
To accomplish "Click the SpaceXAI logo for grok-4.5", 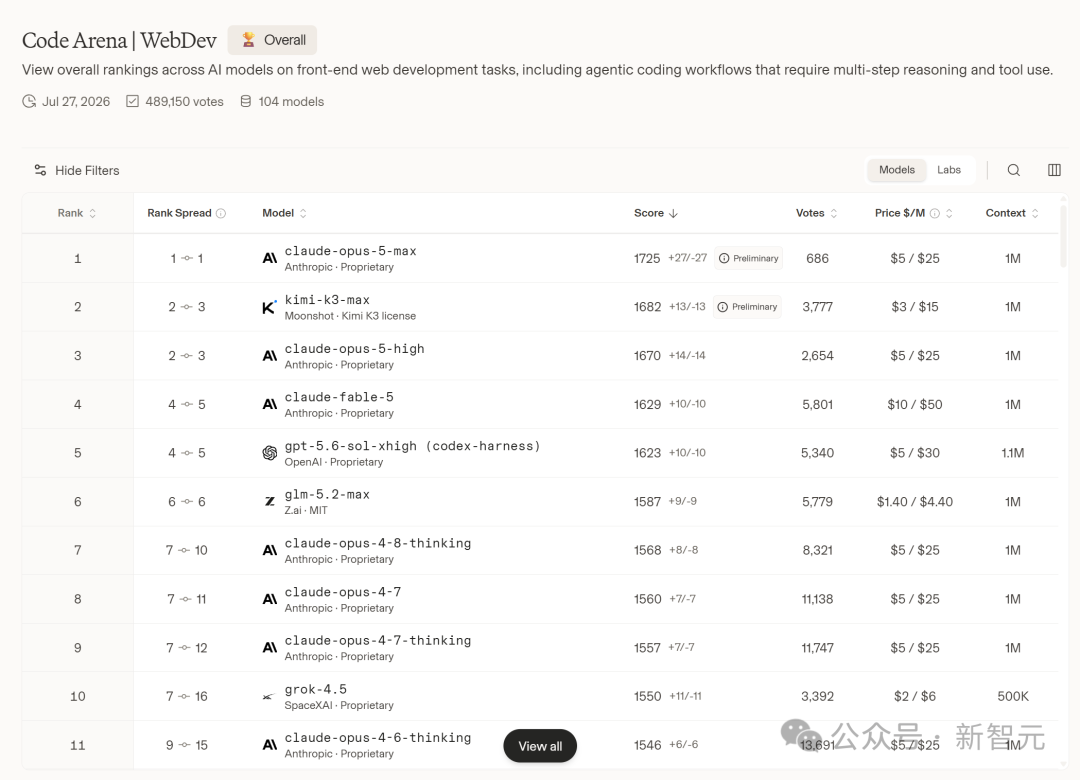I will tap(269, 697).
